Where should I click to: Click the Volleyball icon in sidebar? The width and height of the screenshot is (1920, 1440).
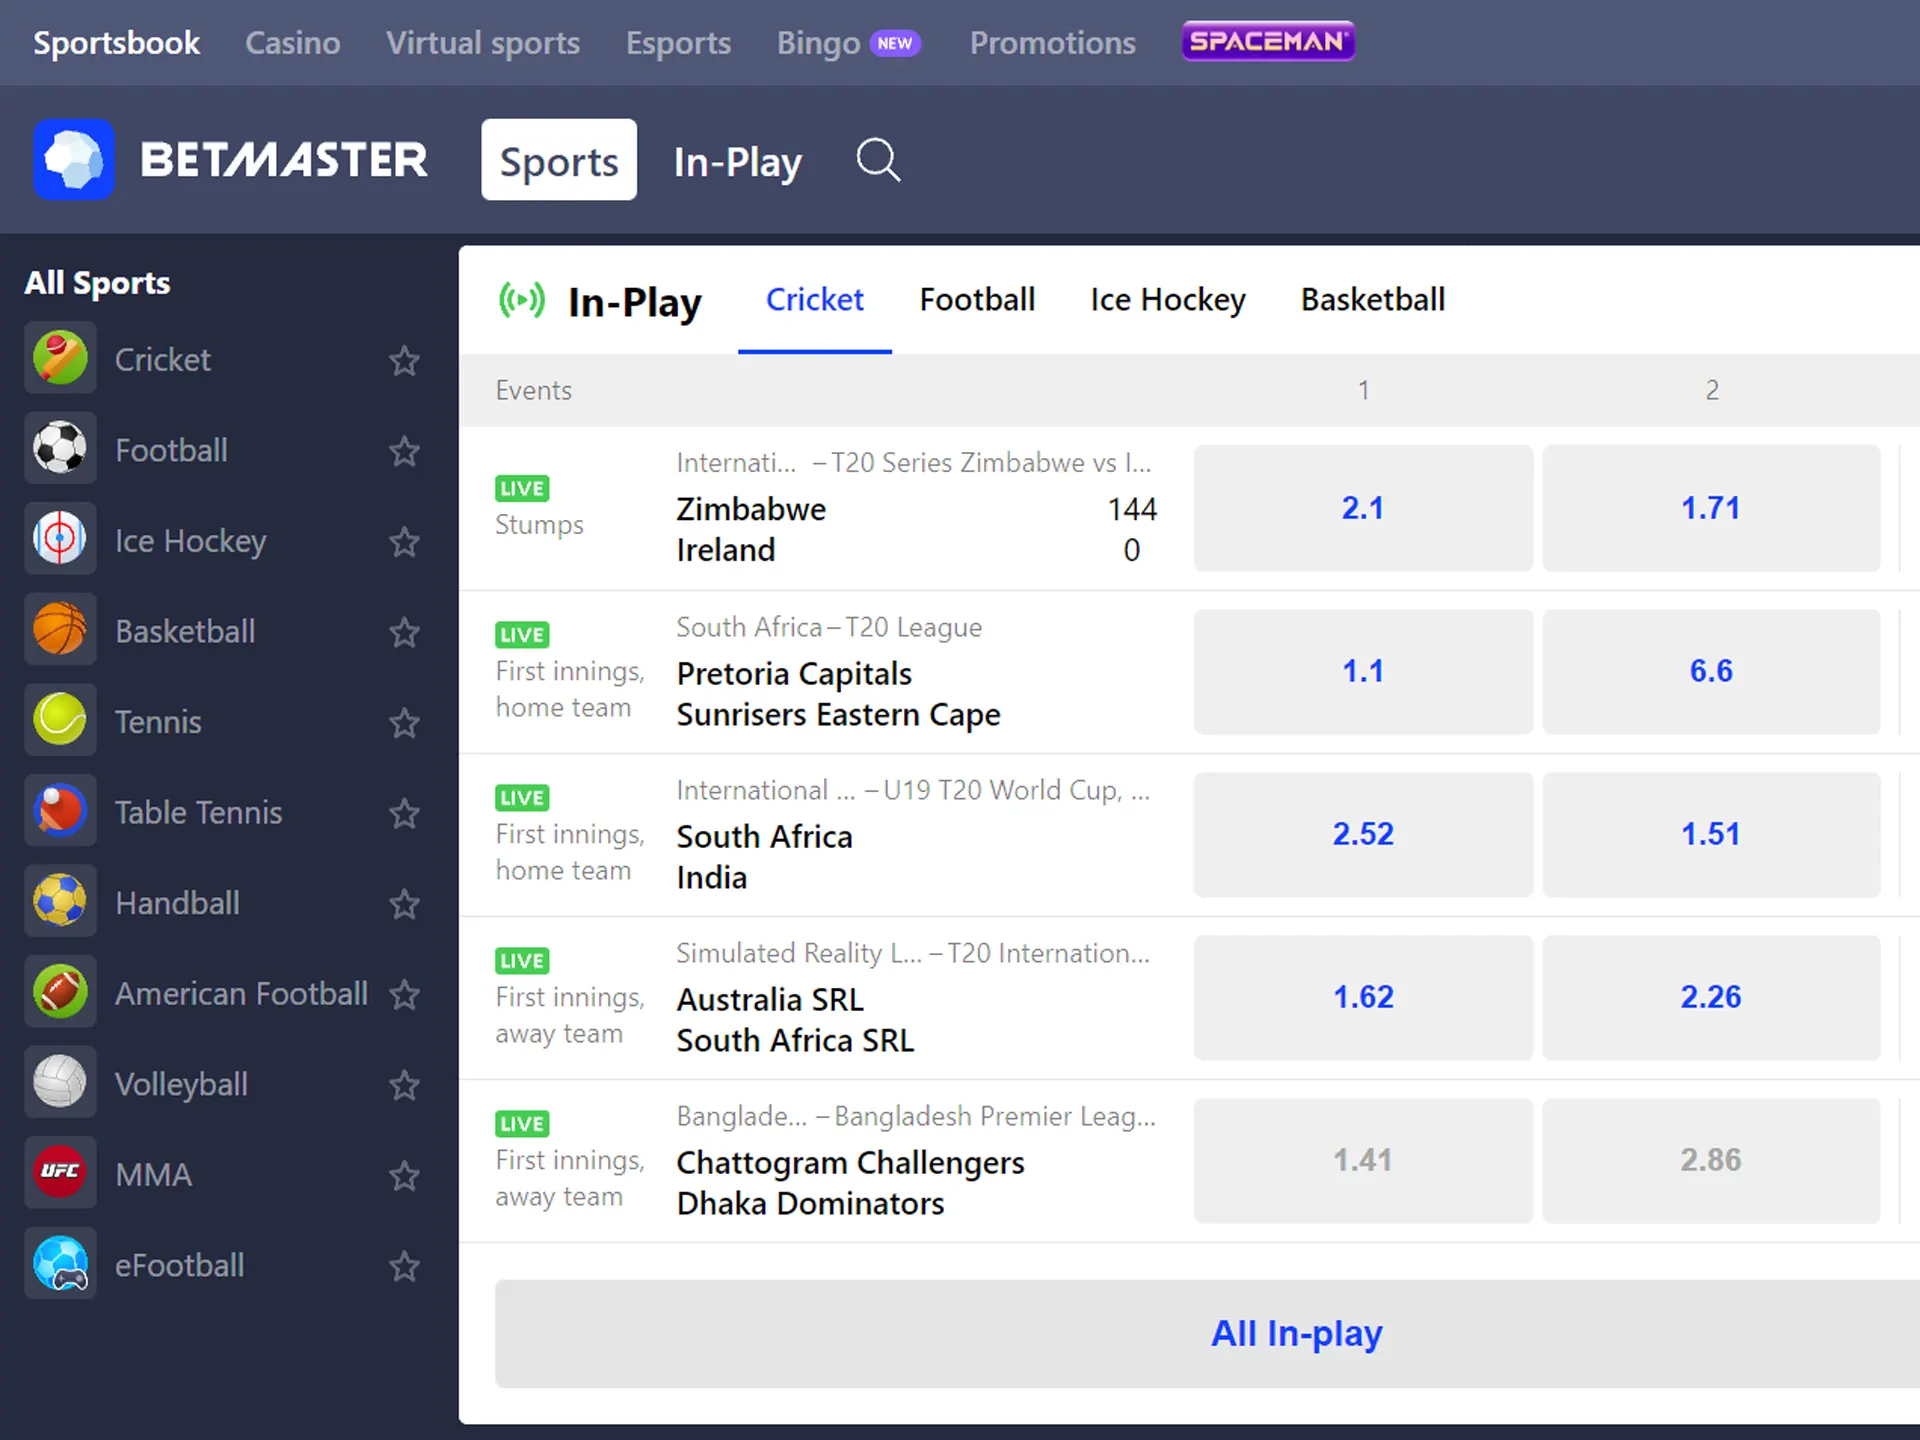pyautogui.click(x=60, y=1083)
